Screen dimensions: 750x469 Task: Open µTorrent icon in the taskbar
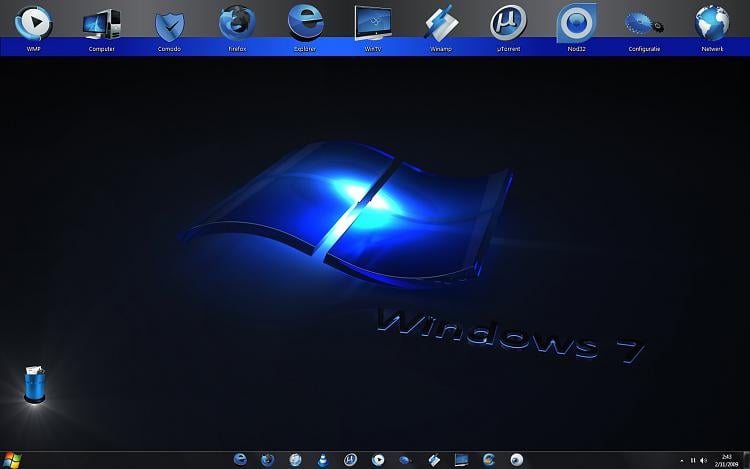point(350,460)
